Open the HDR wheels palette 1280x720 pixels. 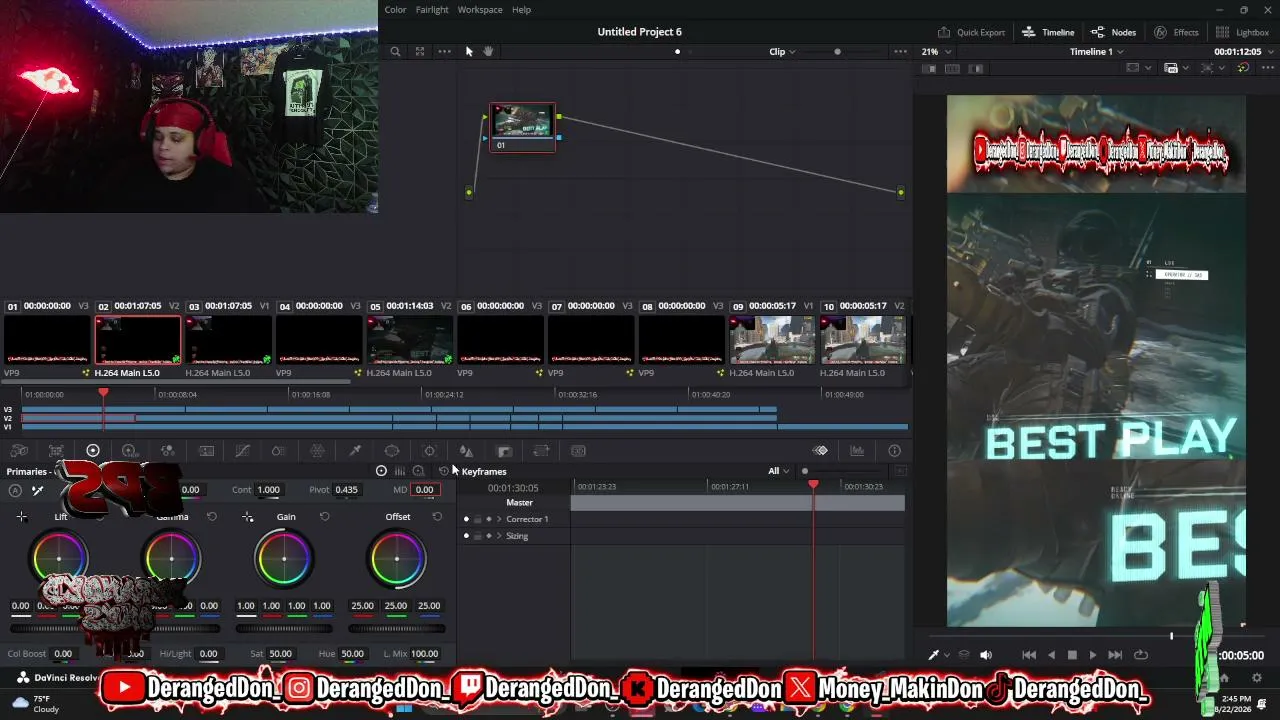tap(130, 451)
